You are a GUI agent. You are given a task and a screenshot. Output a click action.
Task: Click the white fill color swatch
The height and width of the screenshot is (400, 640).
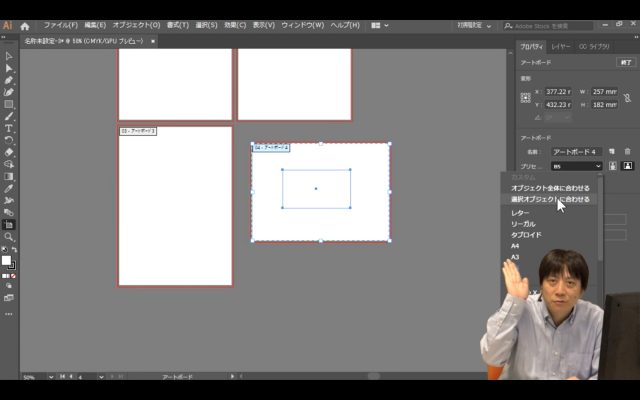point(5,260)
